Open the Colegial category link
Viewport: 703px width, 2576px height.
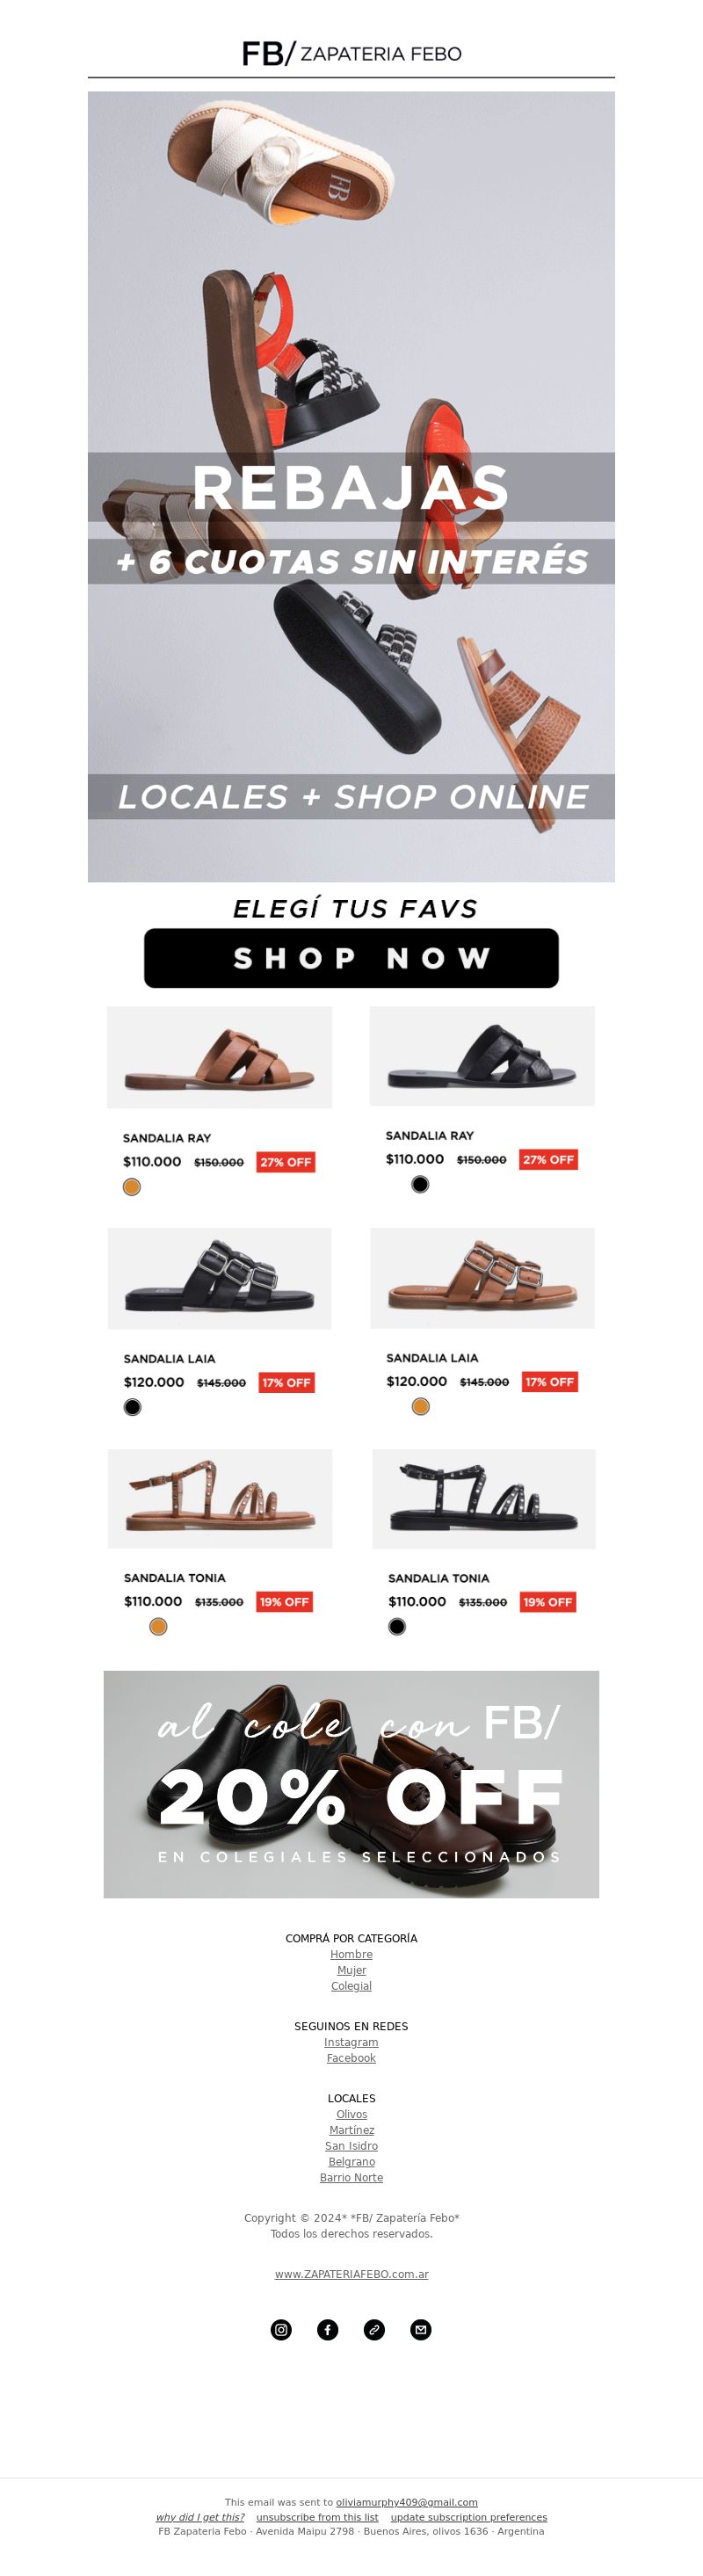coord(351,1986)
